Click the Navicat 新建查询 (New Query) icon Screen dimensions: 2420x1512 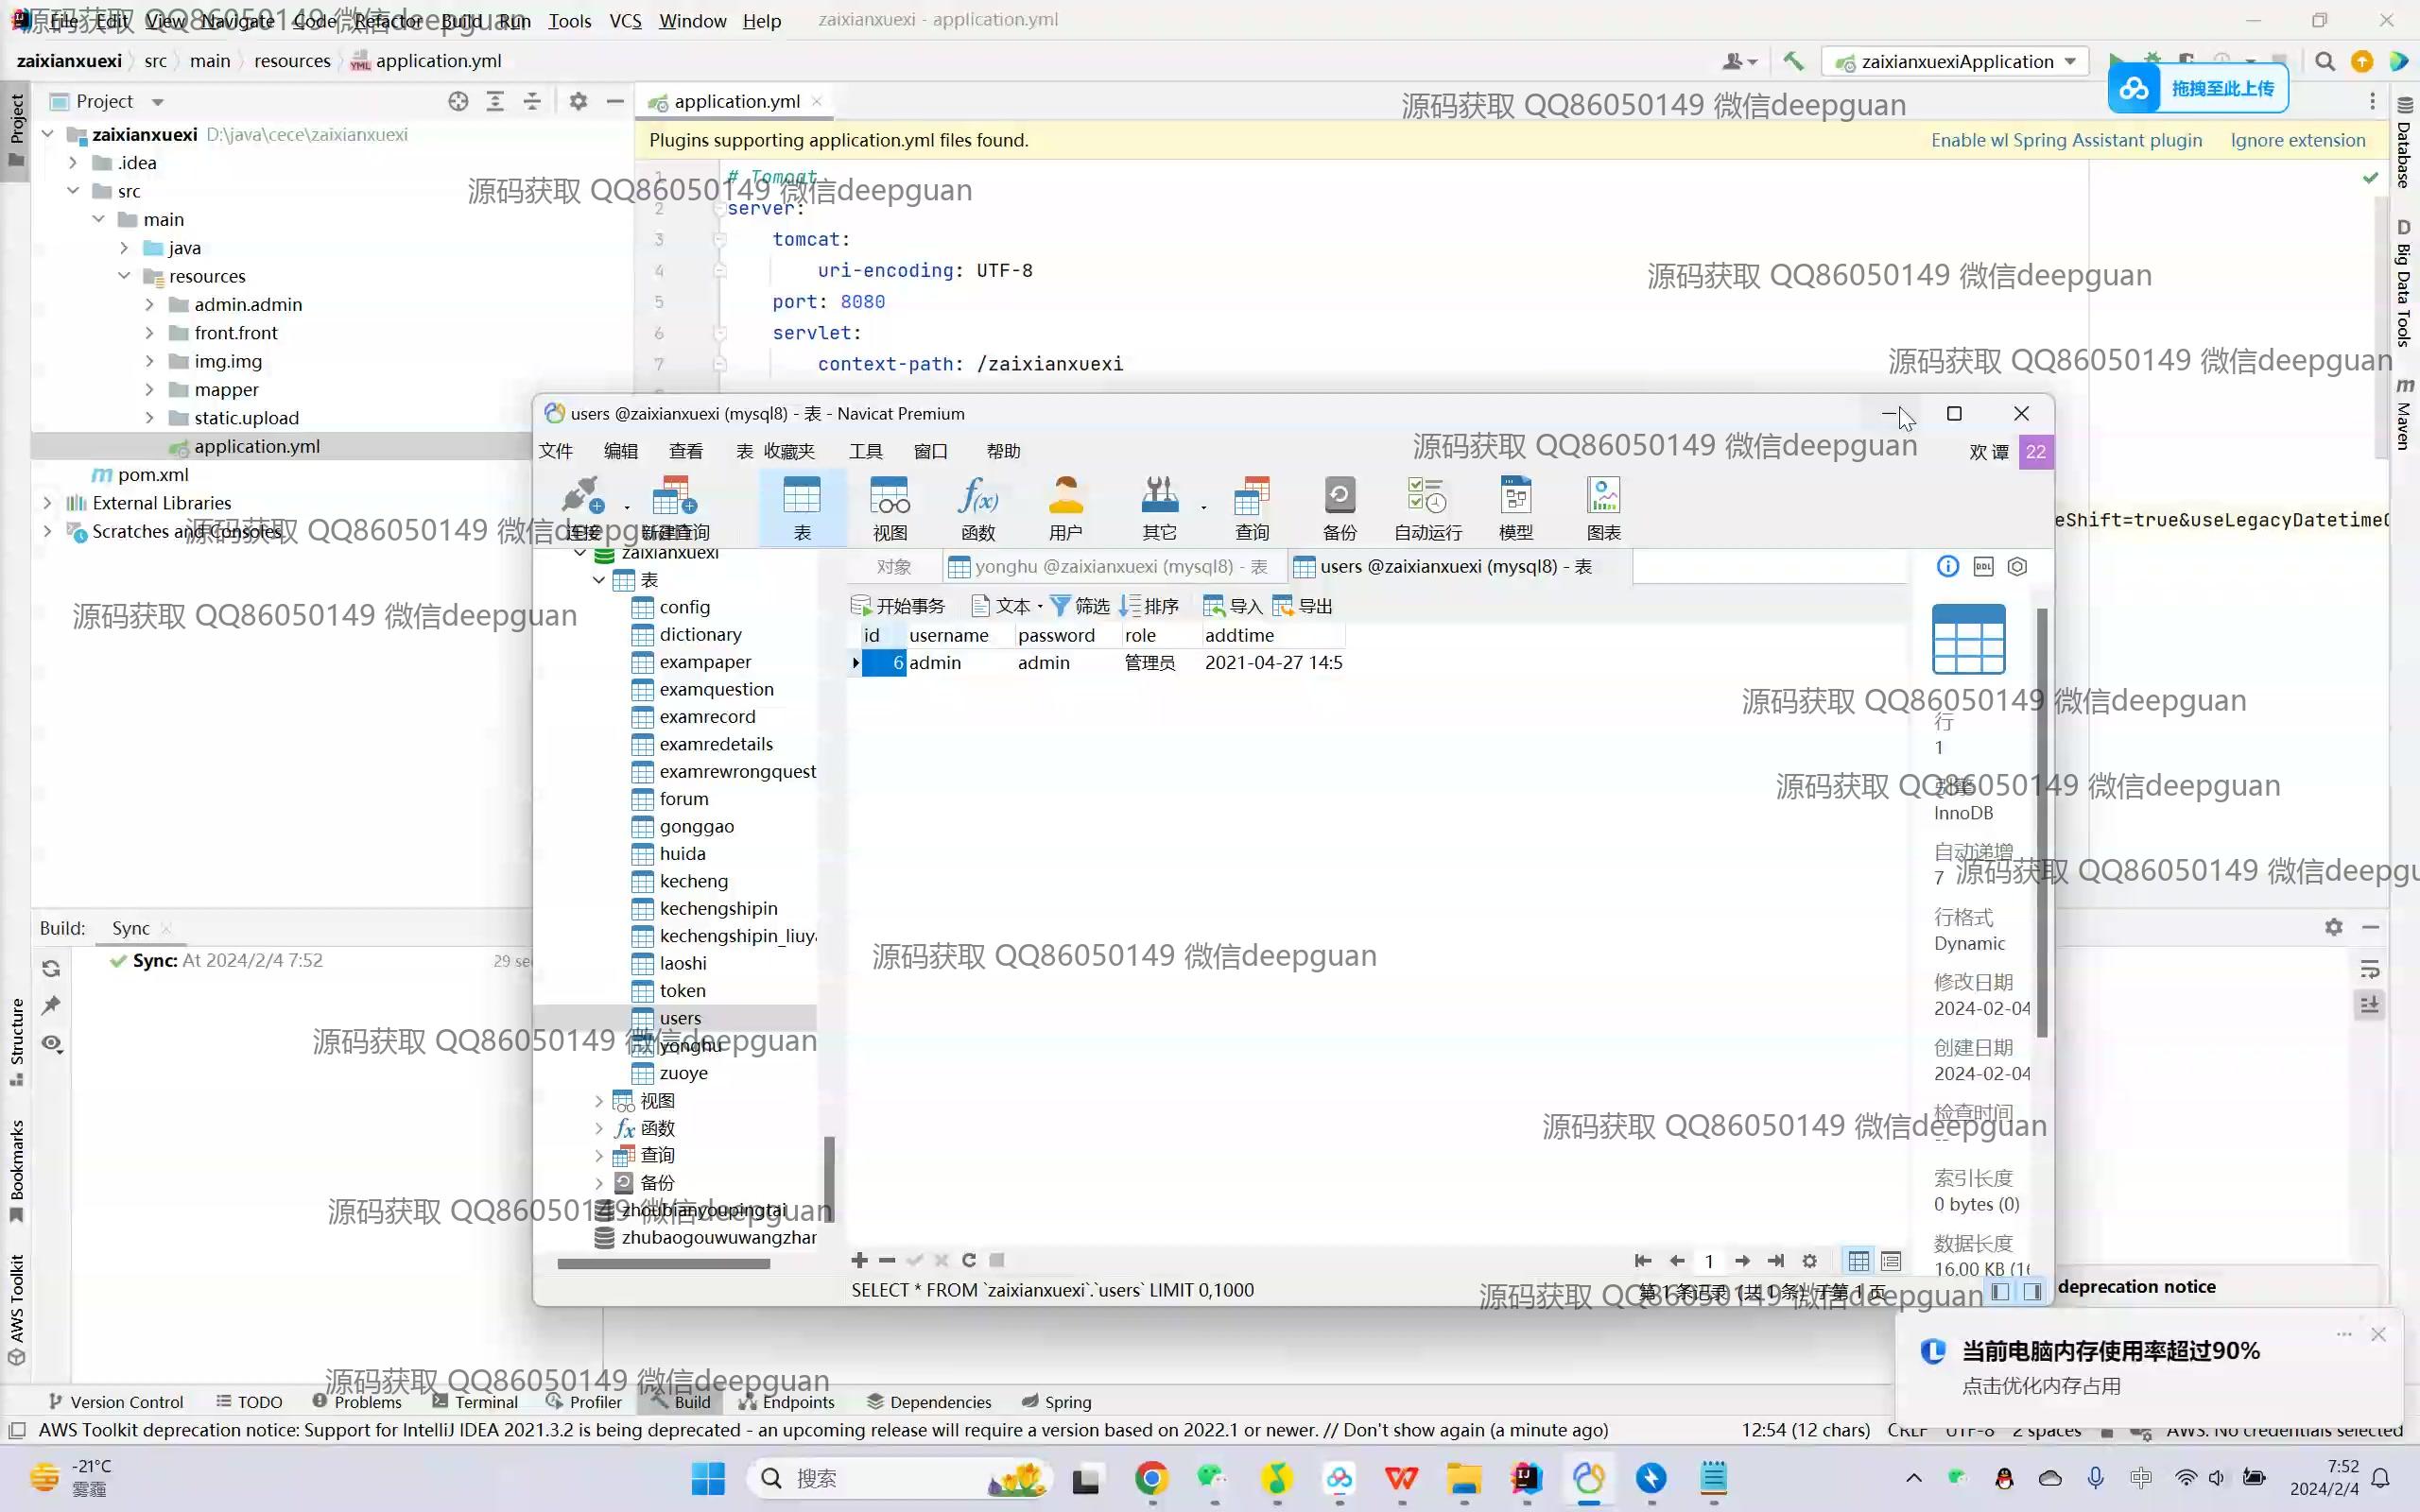675,509
